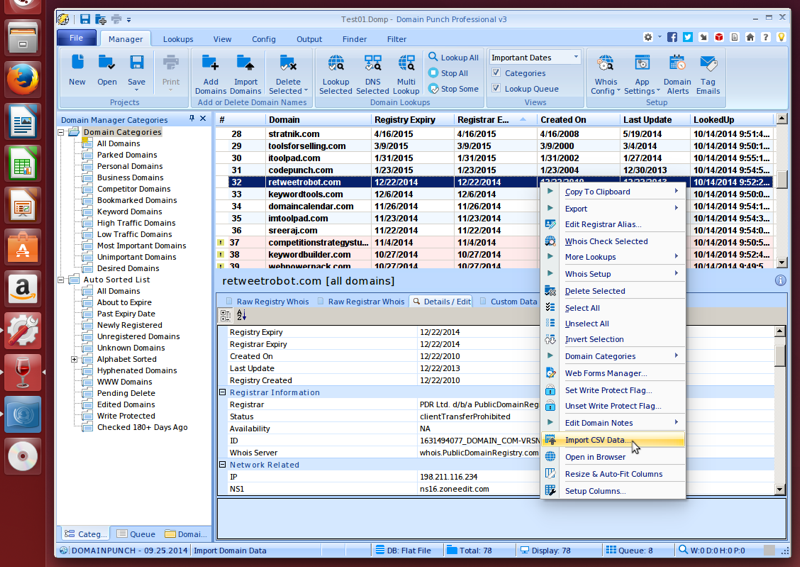Collapse the Domain Categories tree node

61,132
